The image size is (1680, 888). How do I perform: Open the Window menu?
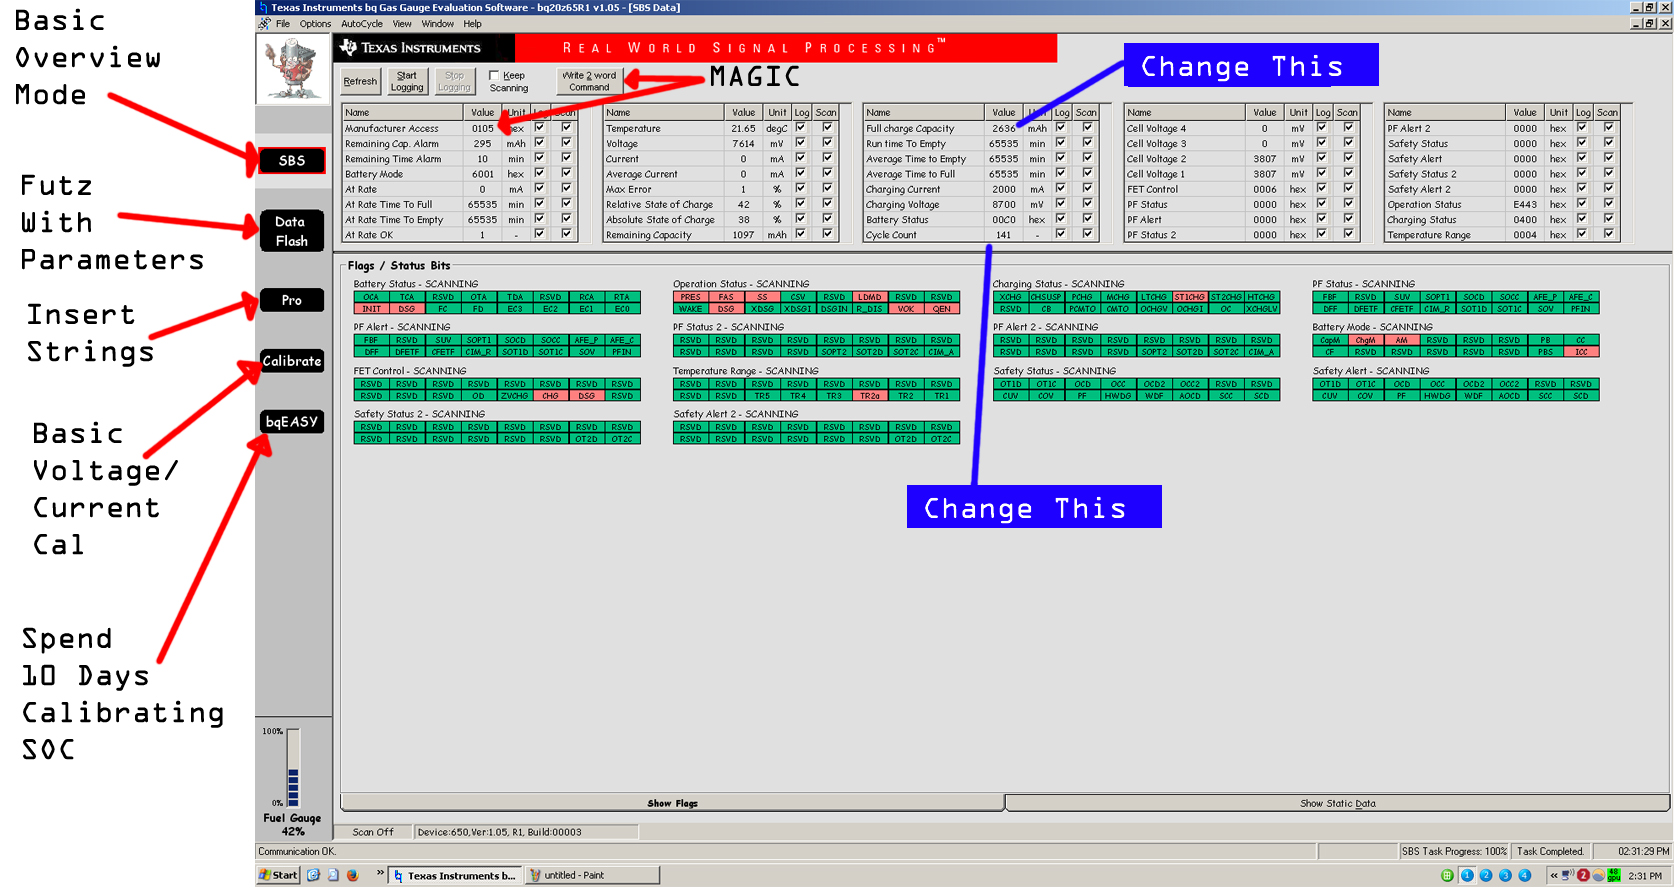pyautogui.click(x=437, y=24)
